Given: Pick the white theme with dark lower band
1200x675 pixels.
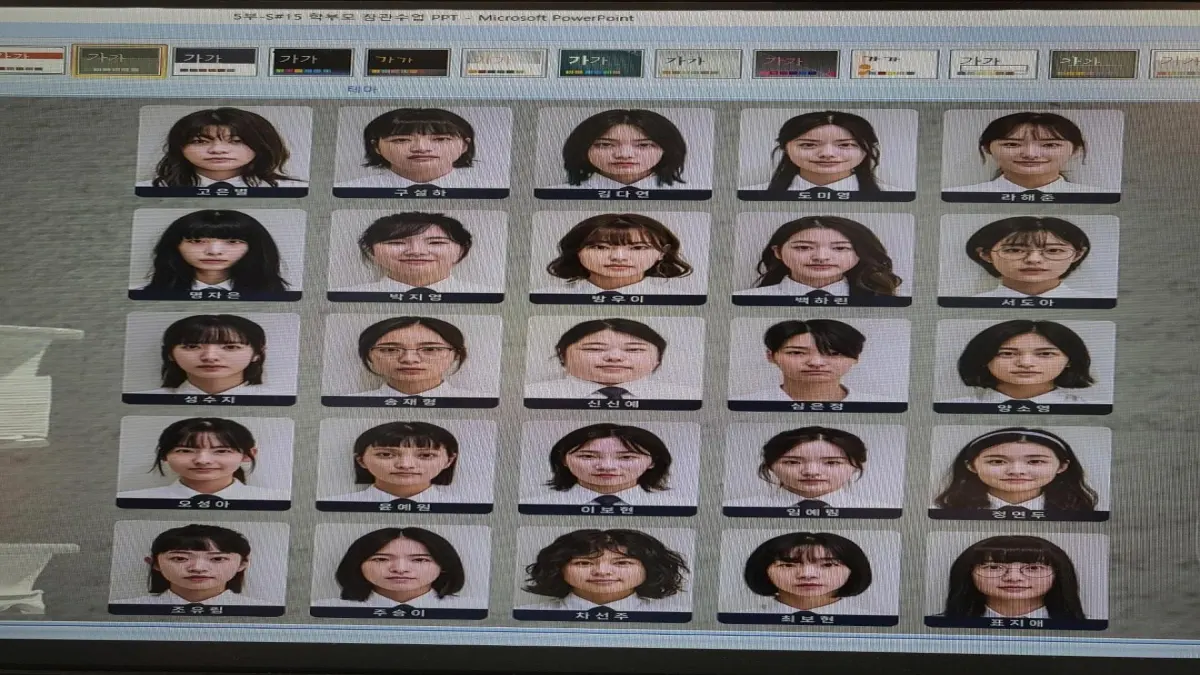Looking at the screenshot, I should pos(214,61).
